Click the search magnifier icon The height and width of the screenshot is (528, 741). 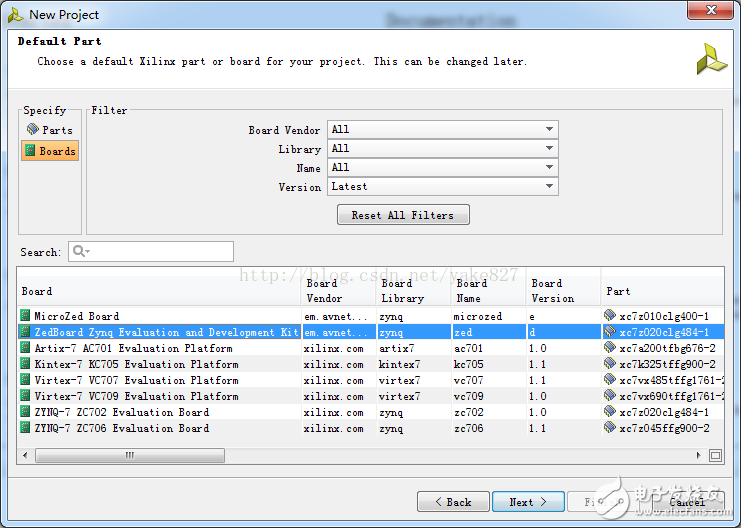[x=79, y=252]
